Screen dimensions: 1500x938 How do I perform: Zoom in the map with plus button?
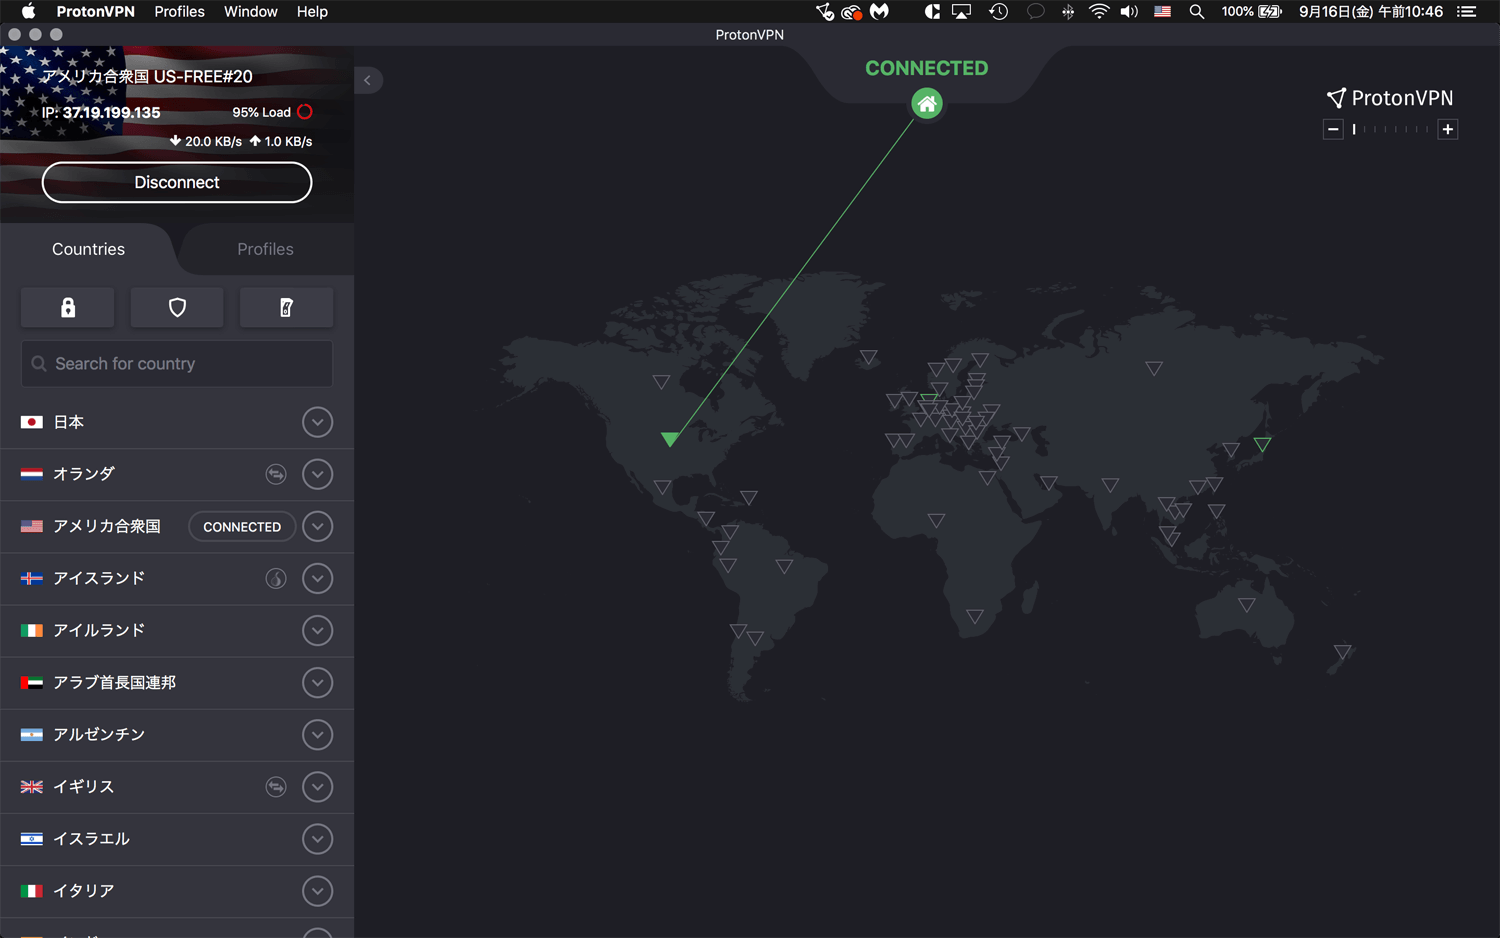1447,129
